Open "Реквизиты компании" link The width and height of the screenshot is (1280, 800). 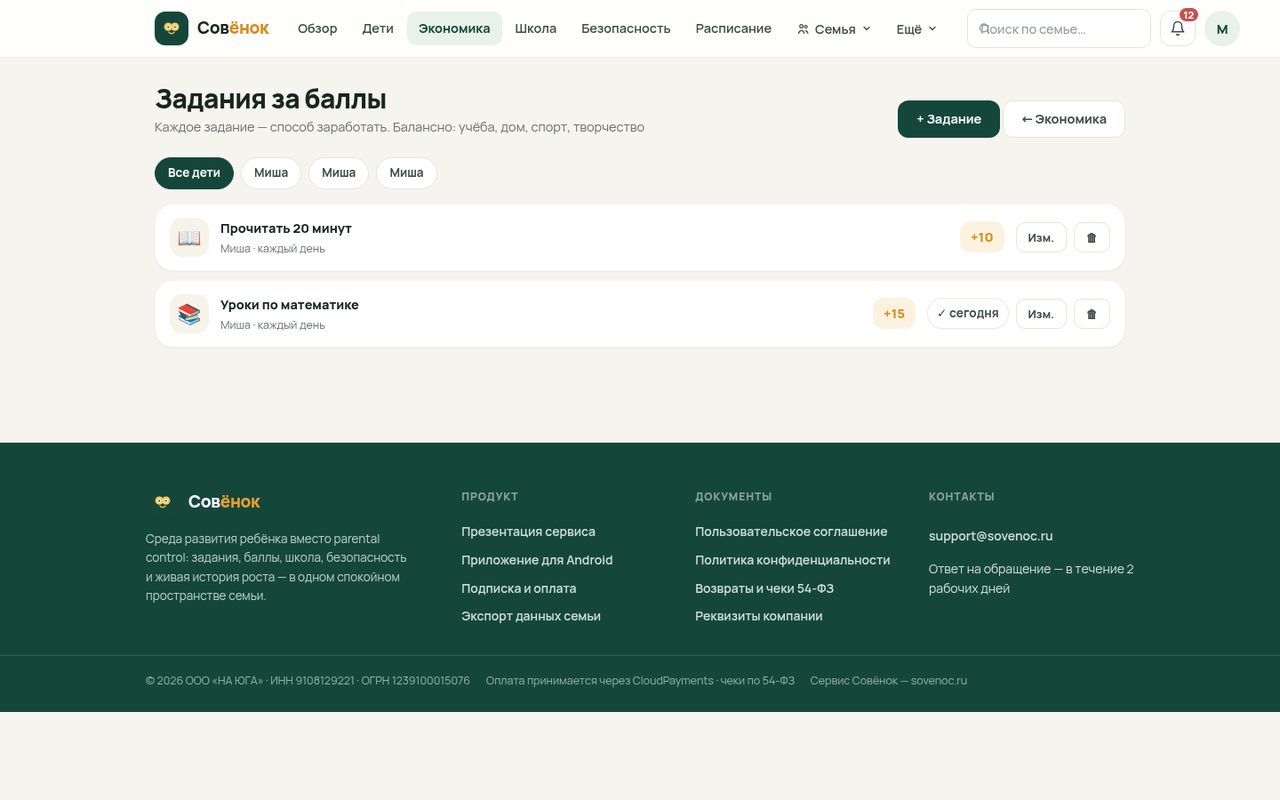[759, 616]
